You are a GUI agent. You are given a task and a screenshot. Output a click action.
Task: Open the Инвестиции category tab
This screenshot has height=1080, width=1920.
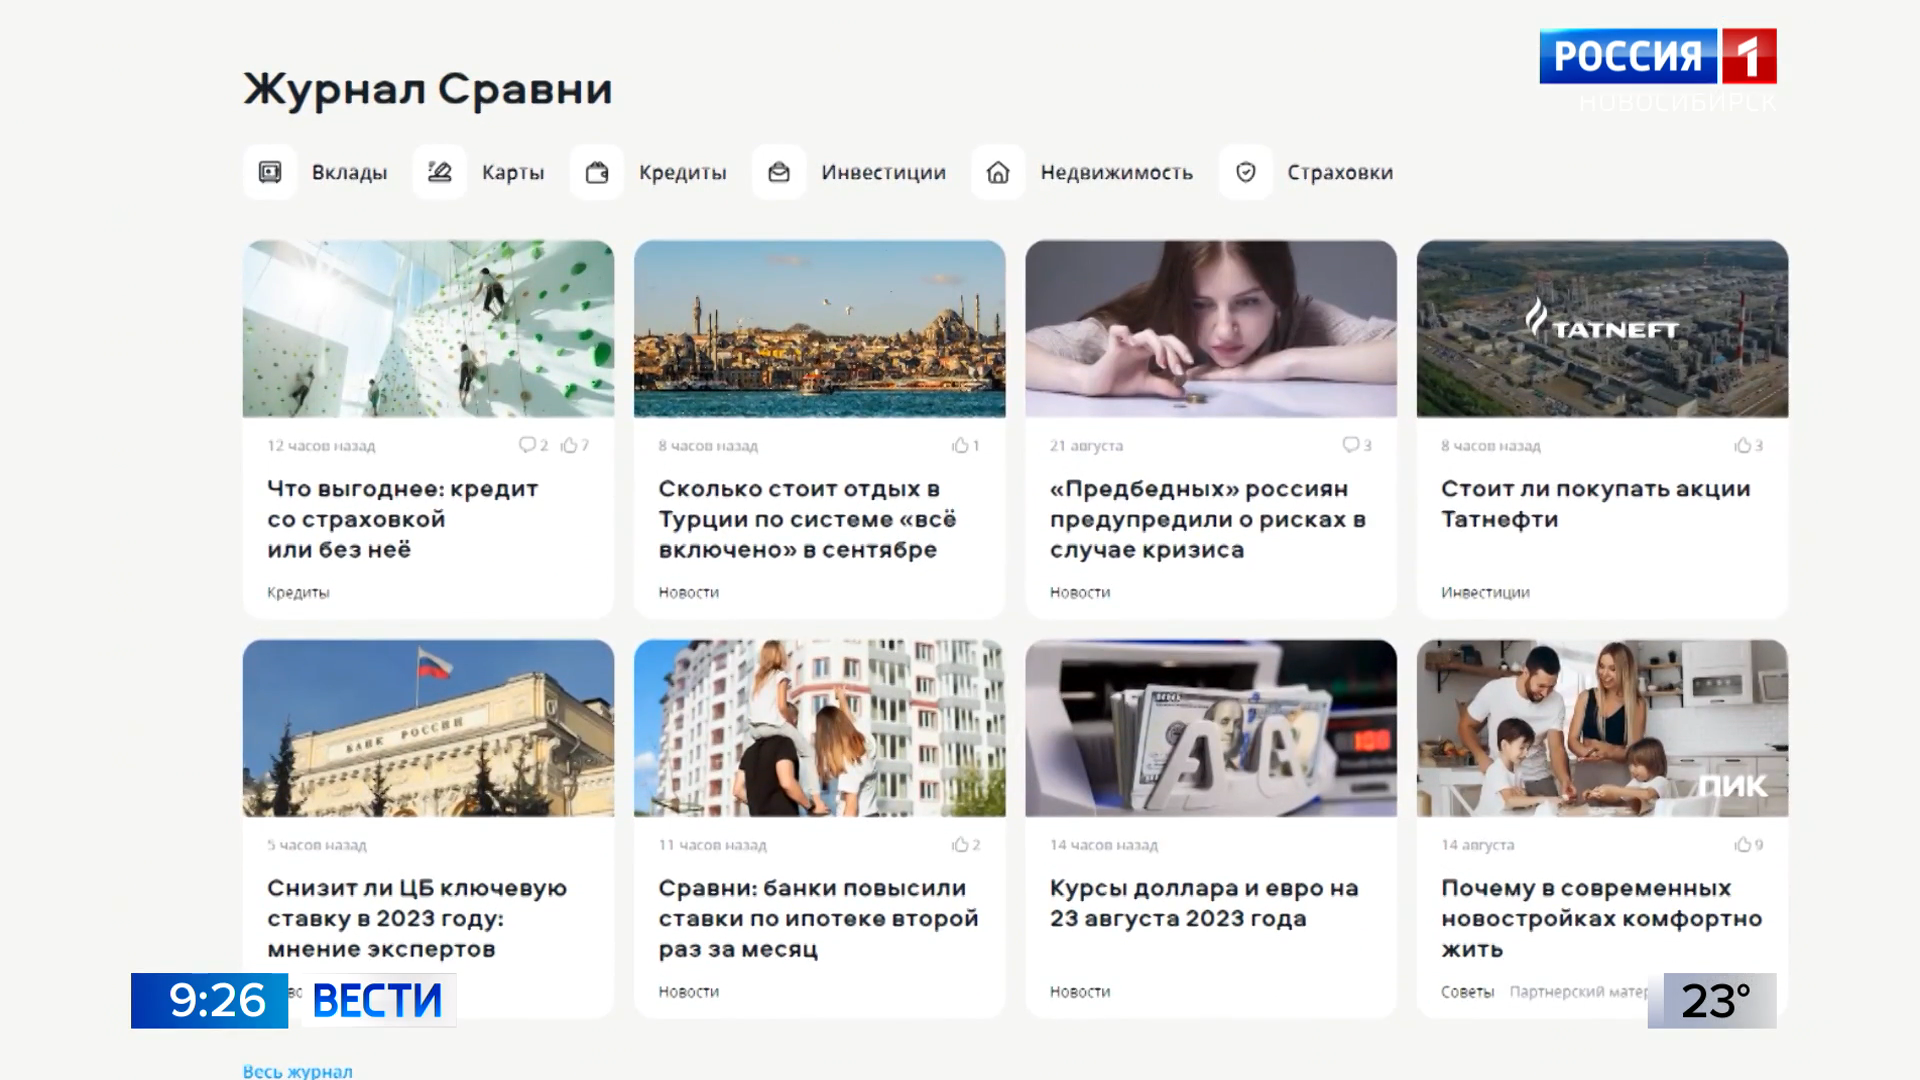(x=883, y=172)
